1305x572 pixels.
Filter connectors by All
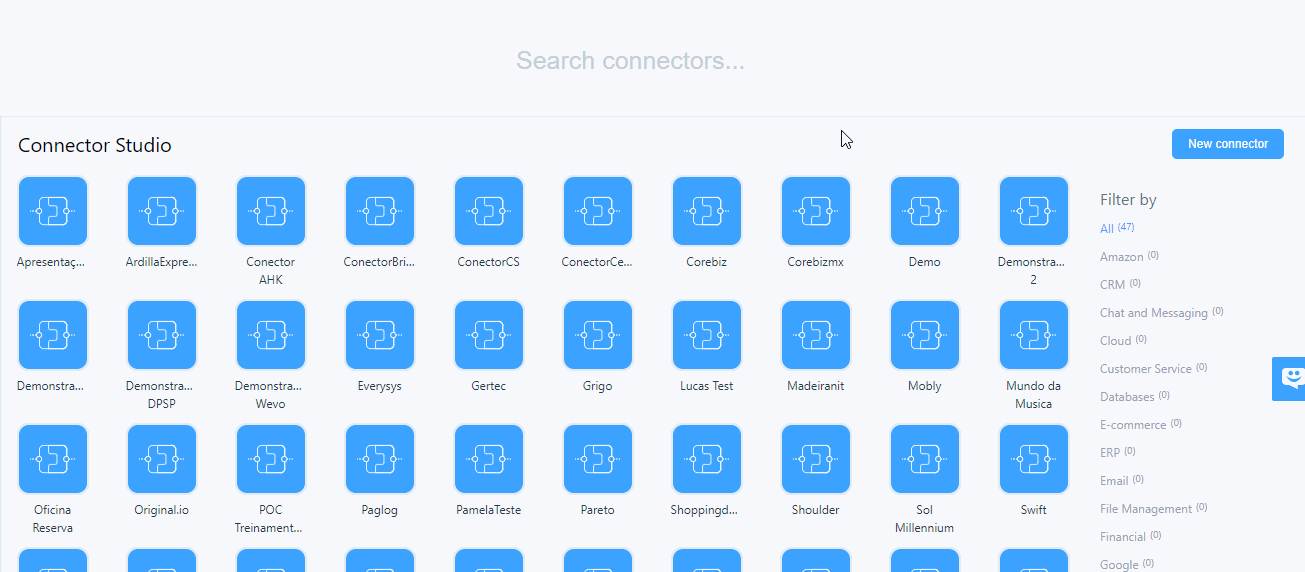coord(1107,229)
